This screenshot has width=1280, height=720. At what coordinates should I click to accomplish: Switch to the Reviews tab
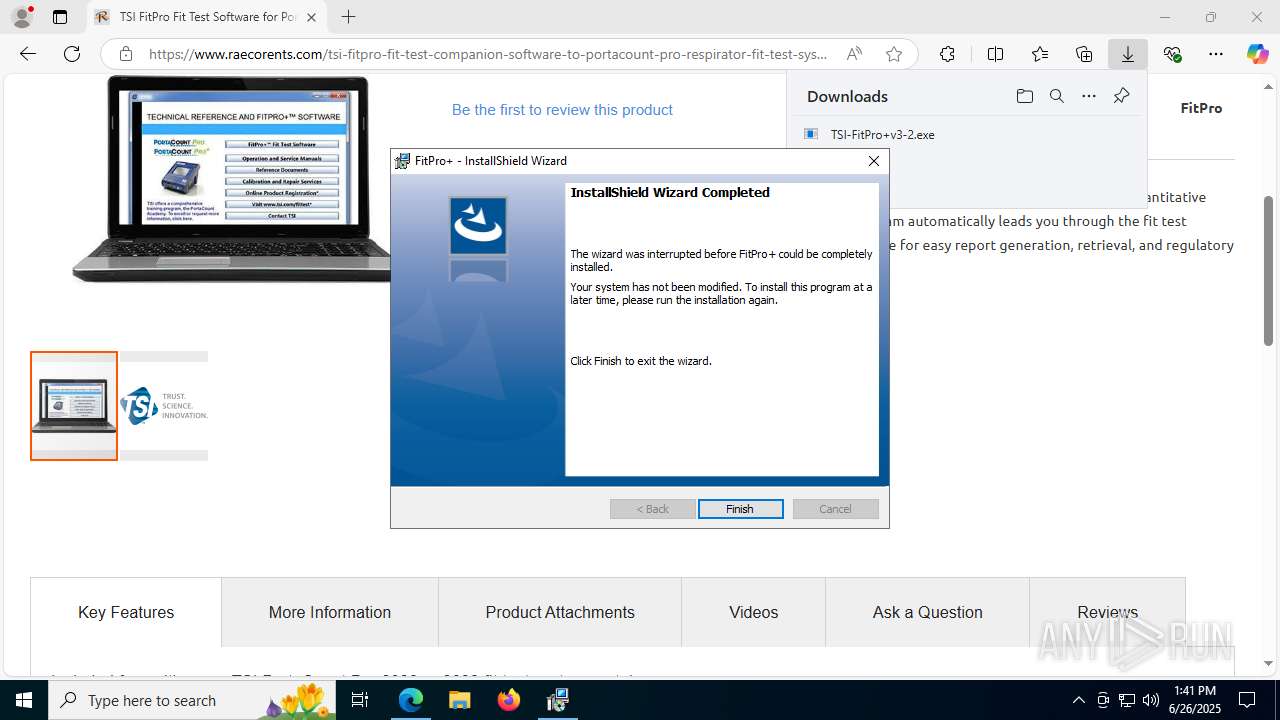click(1107, 612)
